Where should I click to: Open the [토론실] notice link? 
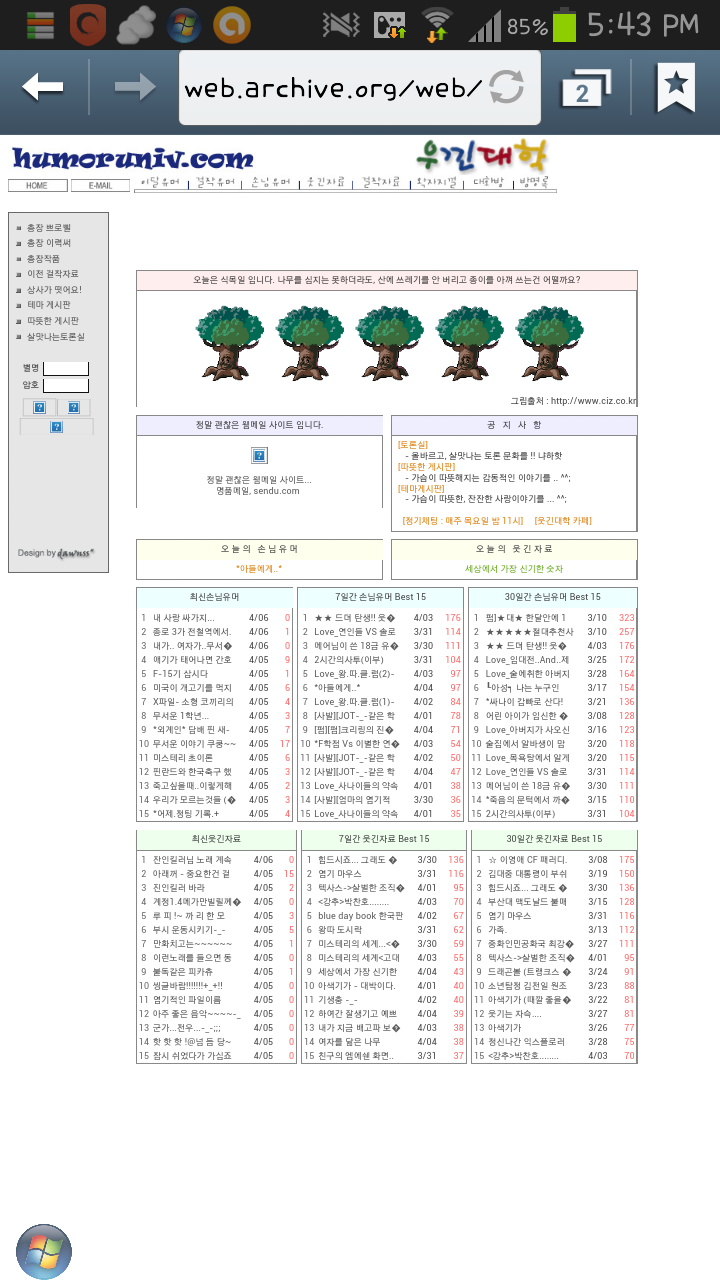click(413, 444)
